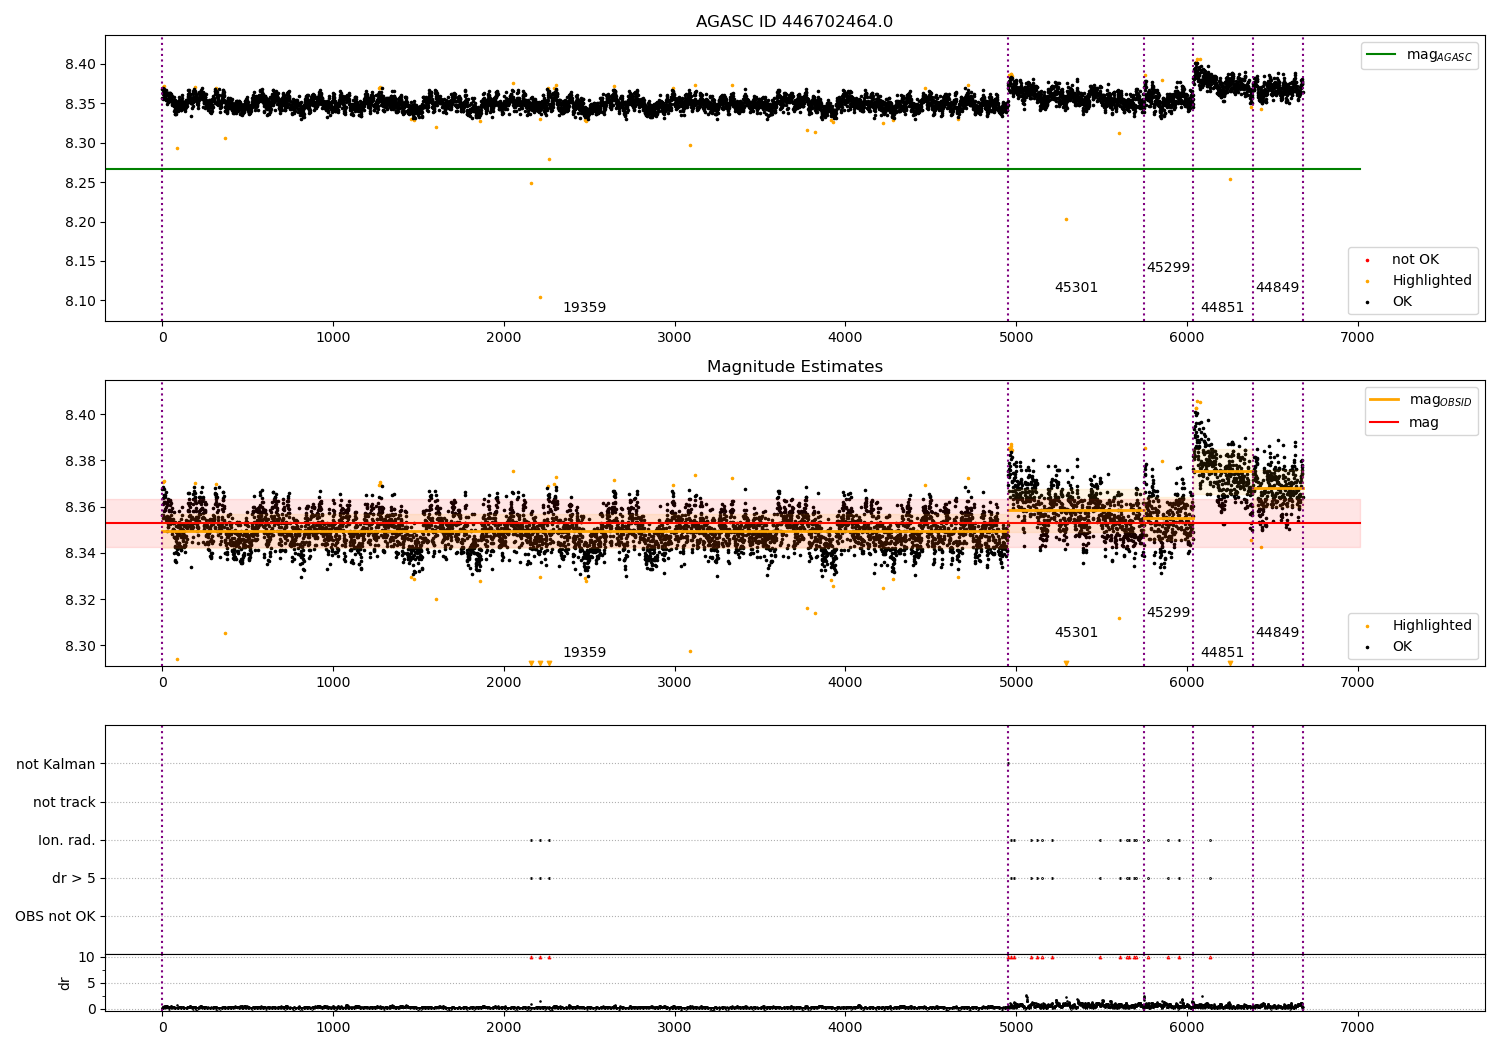Click obsid label 45301 in the AGASC plot

coord(1076,288)
